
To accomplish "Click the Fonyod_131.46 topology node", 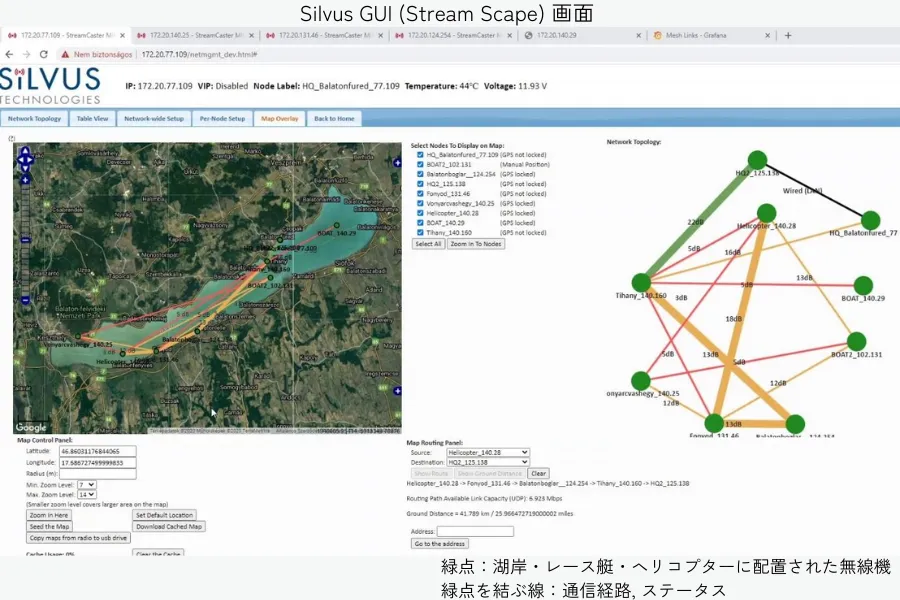I will coord(714,423).
